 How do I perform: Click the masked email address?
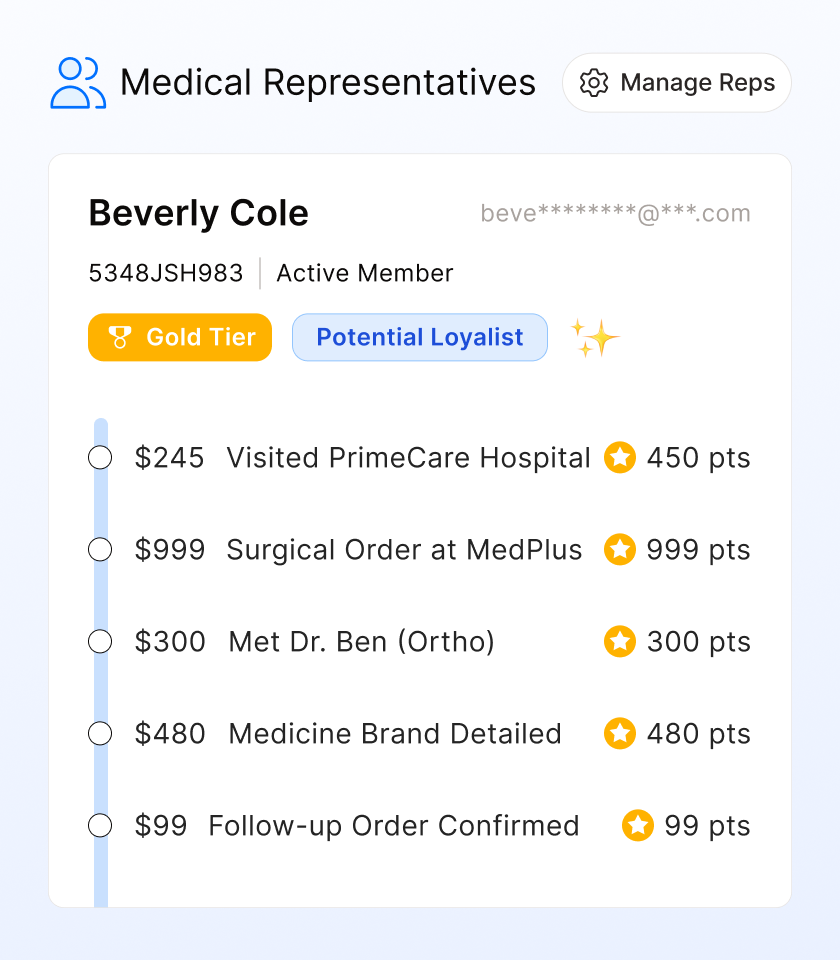tap(615, 214)
